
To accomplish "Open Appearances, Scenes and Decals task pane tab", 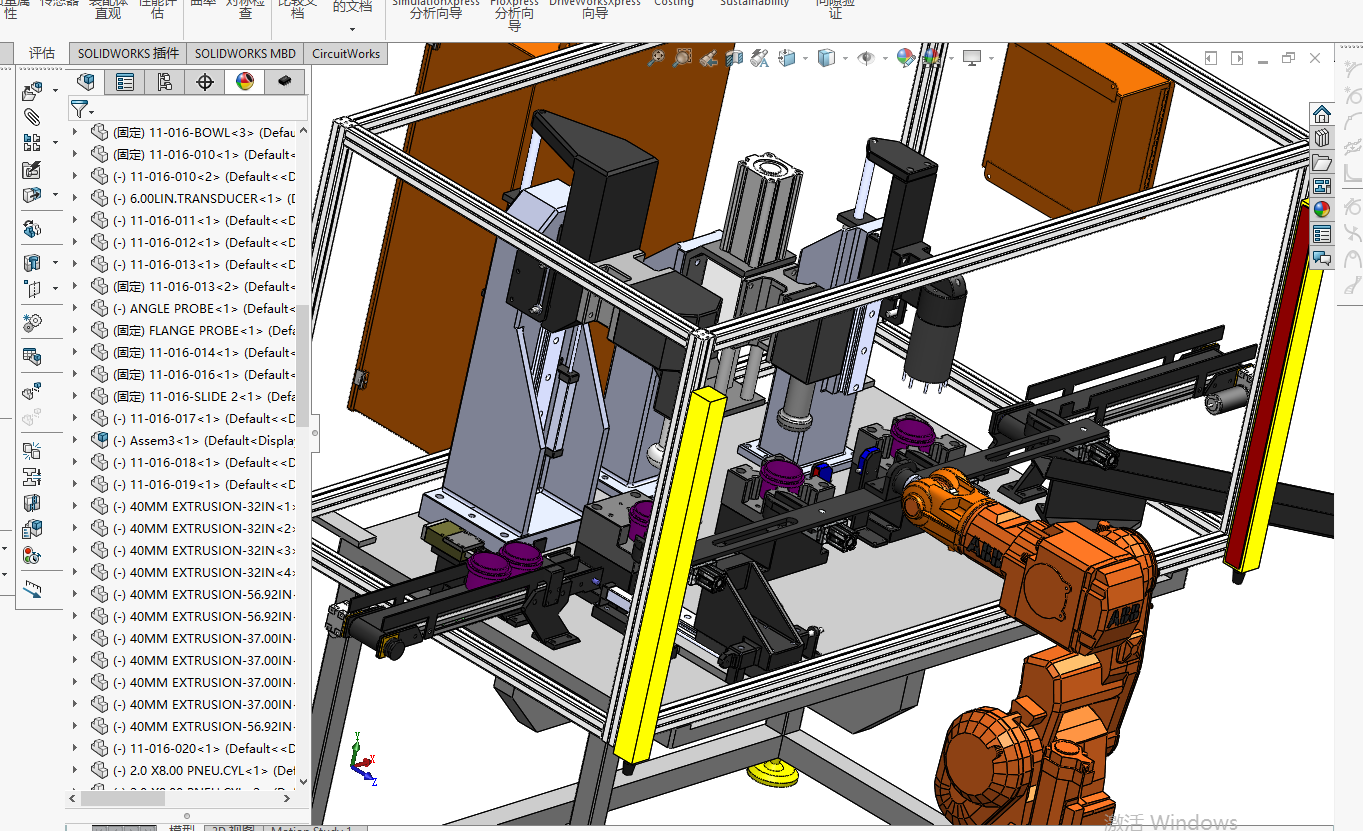I will click(x=1322, y=210).
